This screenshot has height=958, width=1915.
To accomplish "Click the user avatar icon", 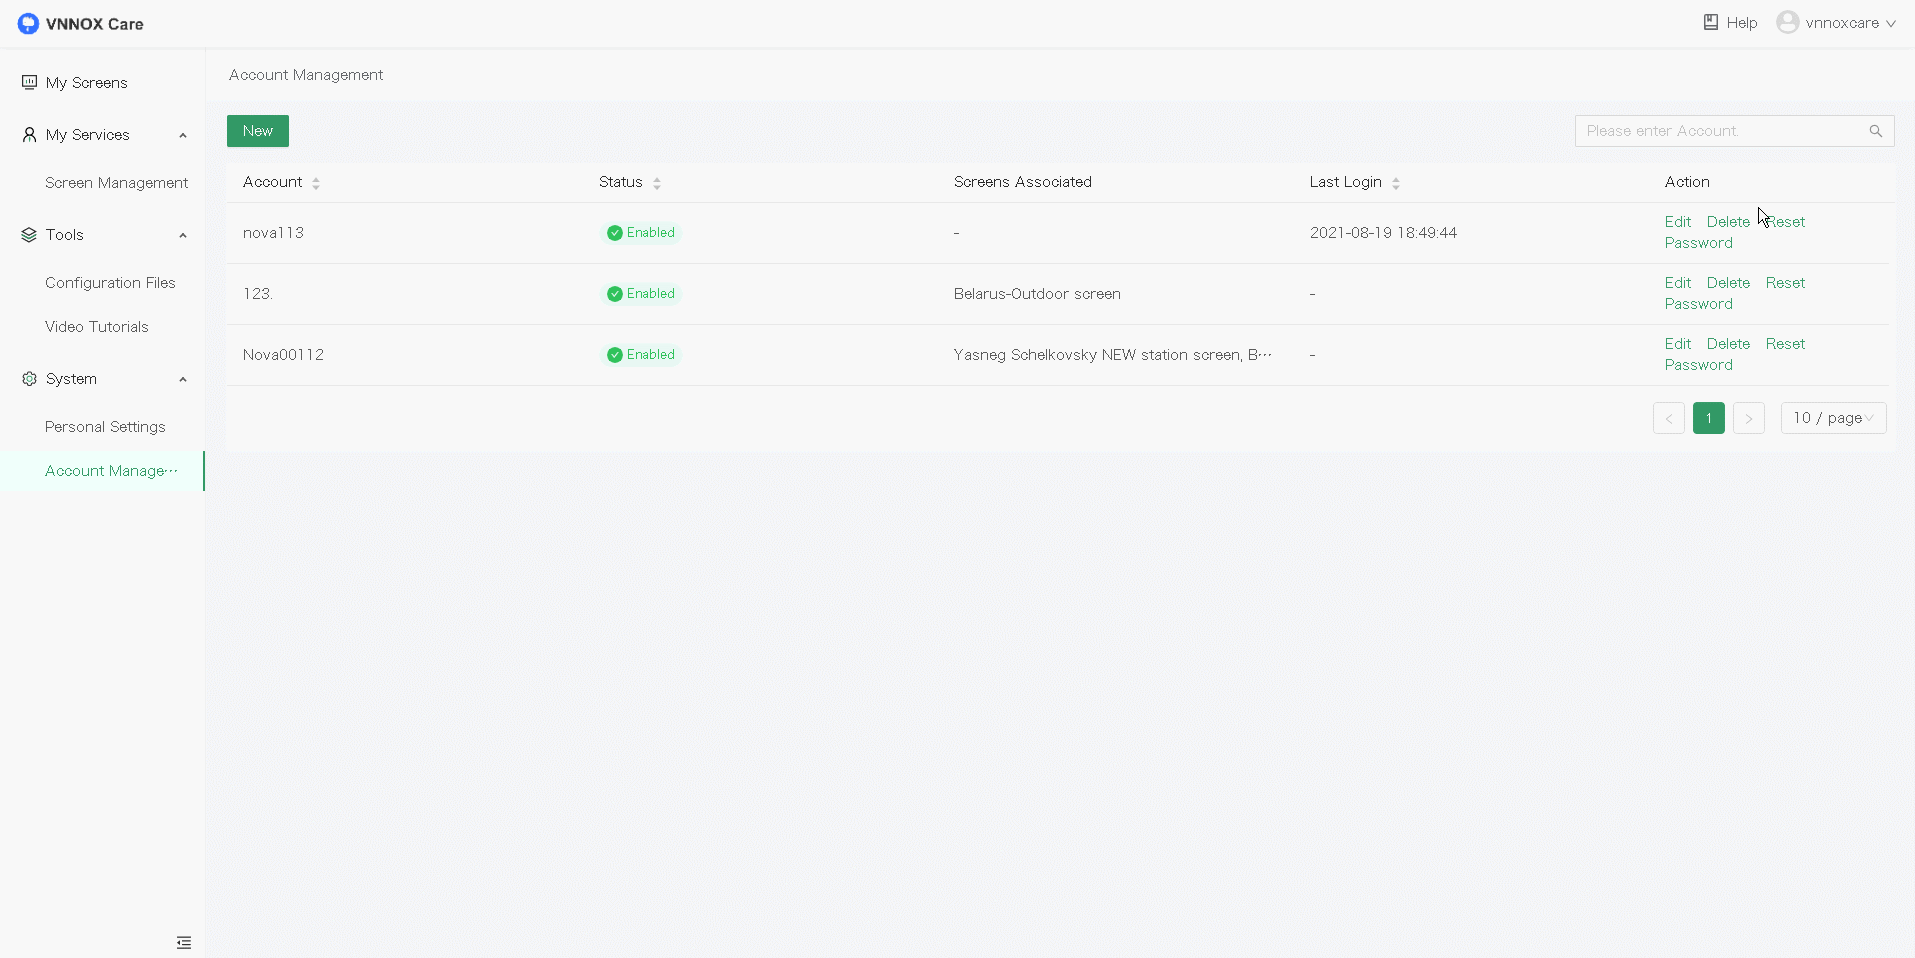I will click(x=1787, y=22).
